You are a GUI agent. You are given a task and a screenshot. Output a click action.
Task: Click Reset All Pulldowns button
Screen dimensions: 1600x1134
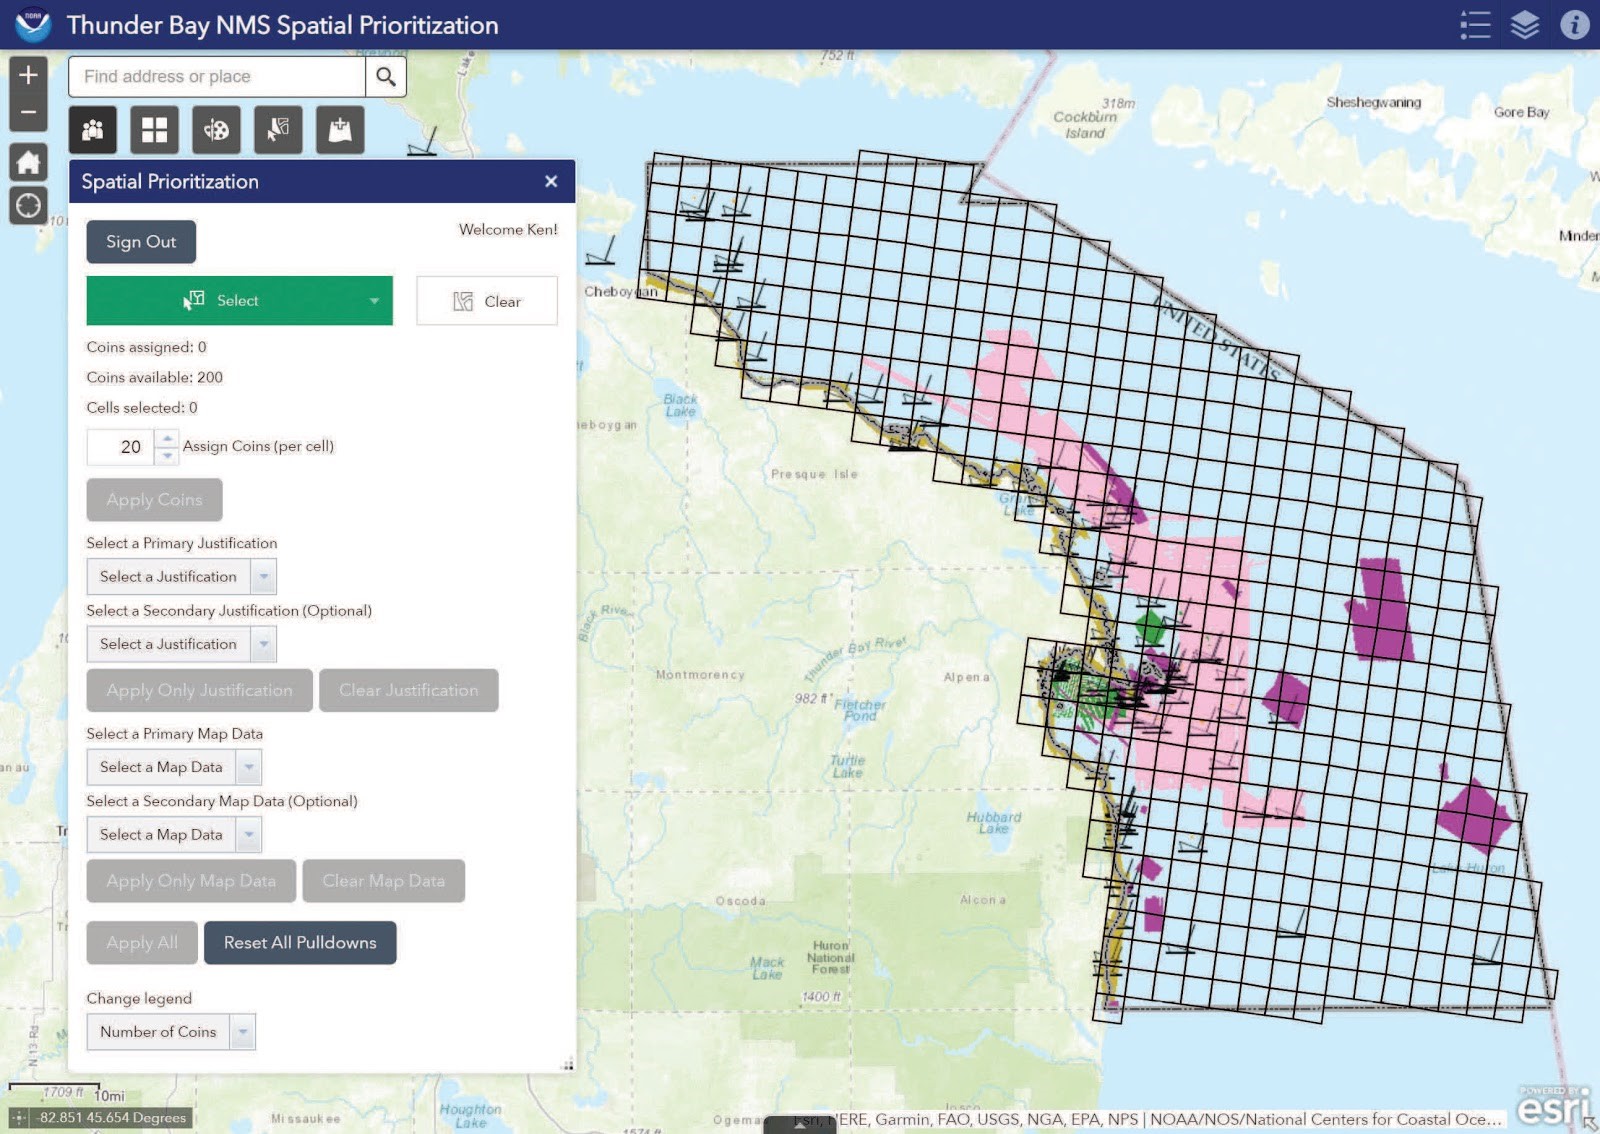point(300,943)
